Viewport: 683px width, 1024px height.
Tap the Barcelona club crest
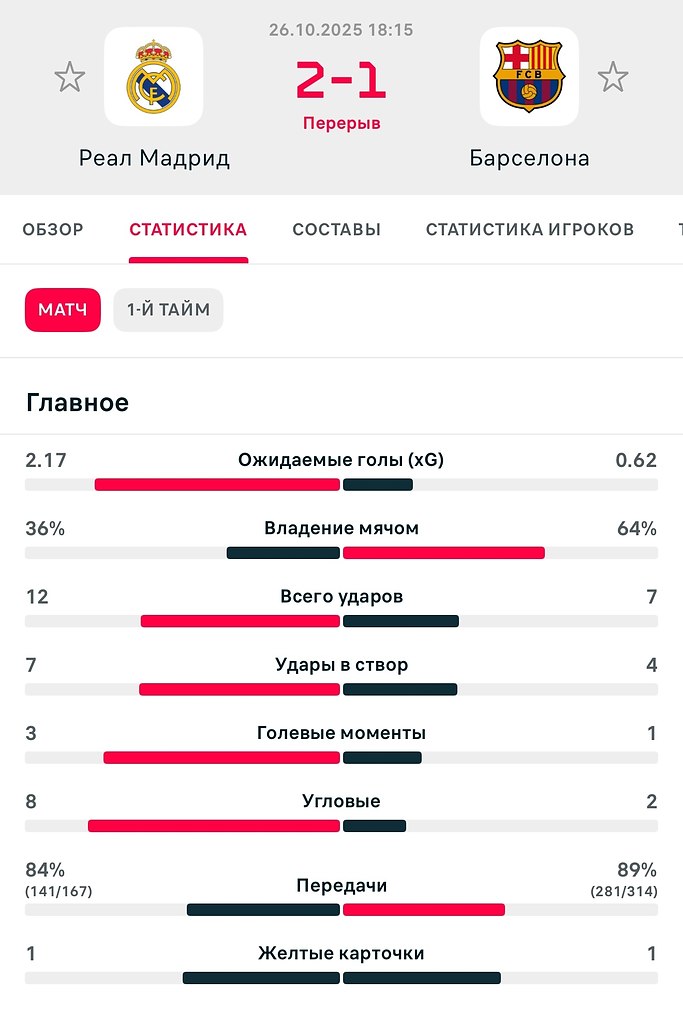(529, 77)
